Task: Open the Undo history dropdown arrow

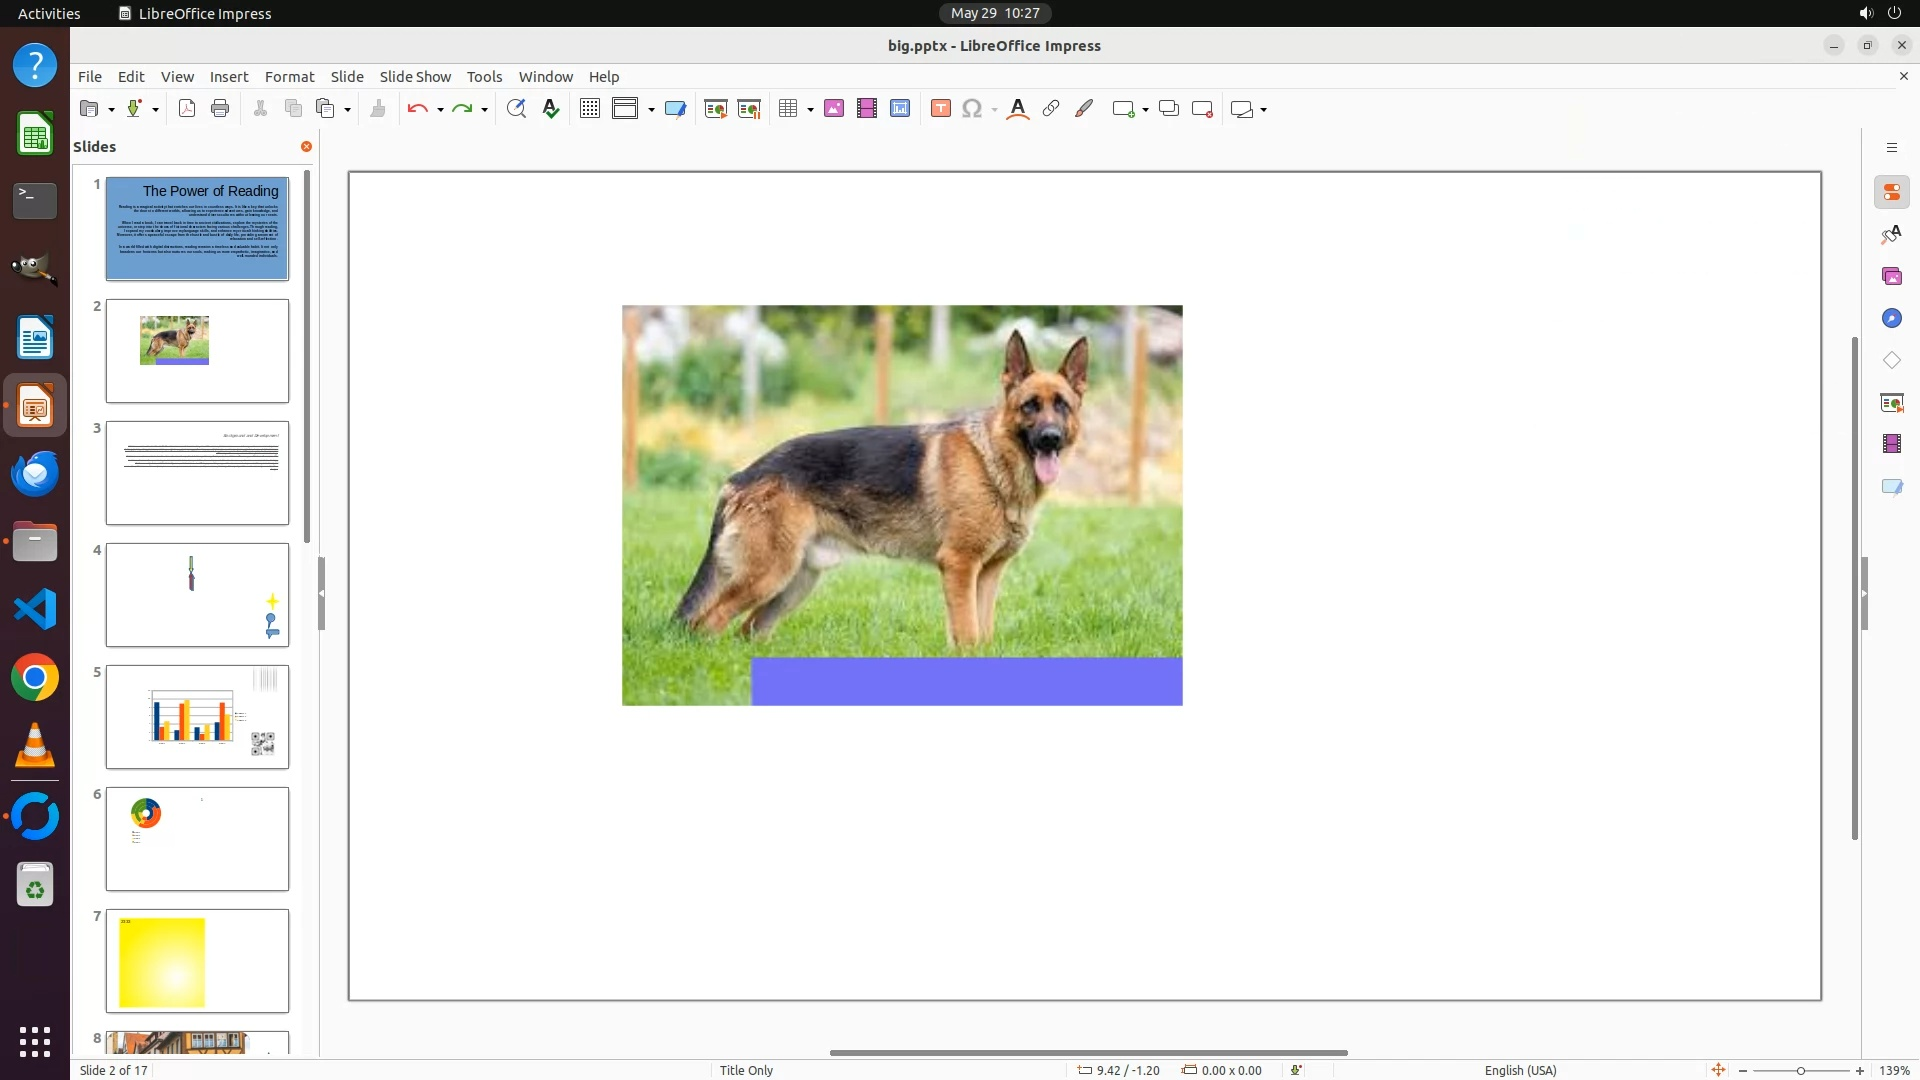Action: 440,109
